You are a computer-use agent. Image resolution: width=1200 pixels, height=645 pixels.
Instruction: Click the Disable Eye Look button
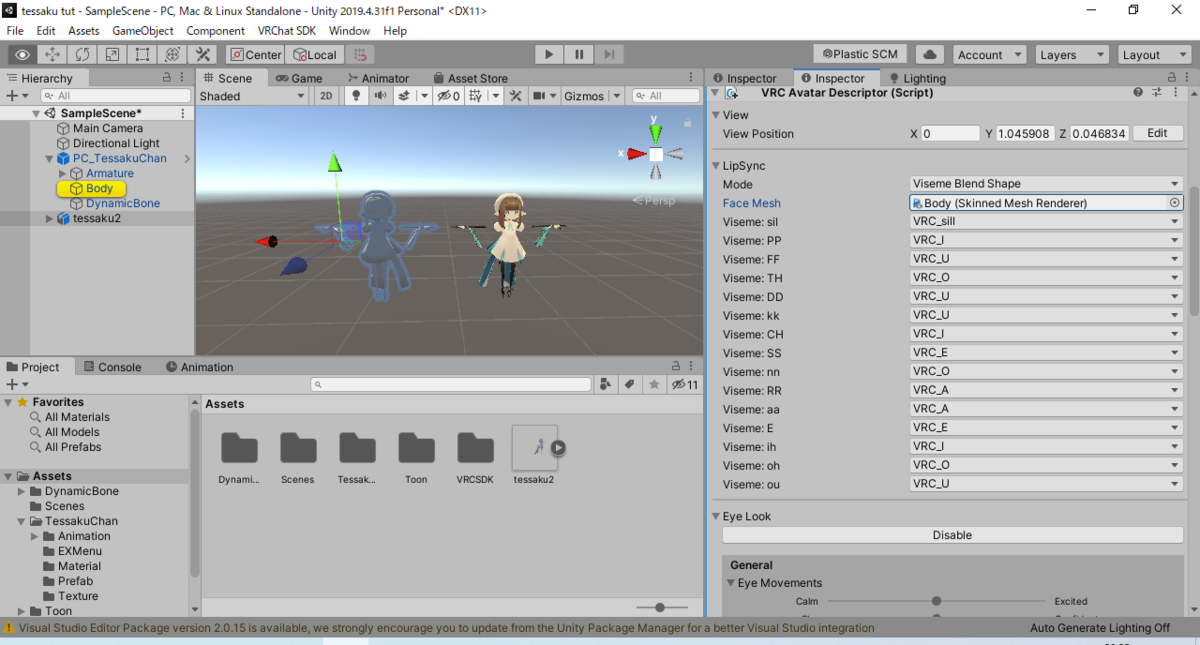952,535
